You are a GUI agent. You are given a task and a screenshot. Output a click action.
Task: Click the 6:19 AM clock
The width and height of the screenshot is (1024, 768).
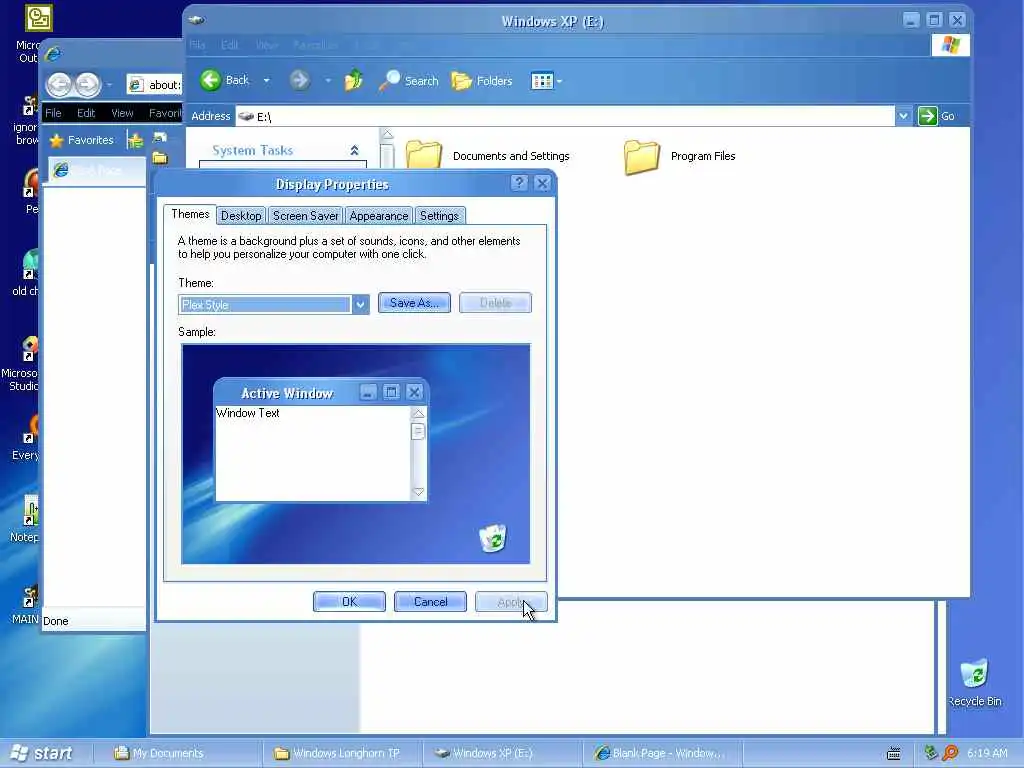987,753
